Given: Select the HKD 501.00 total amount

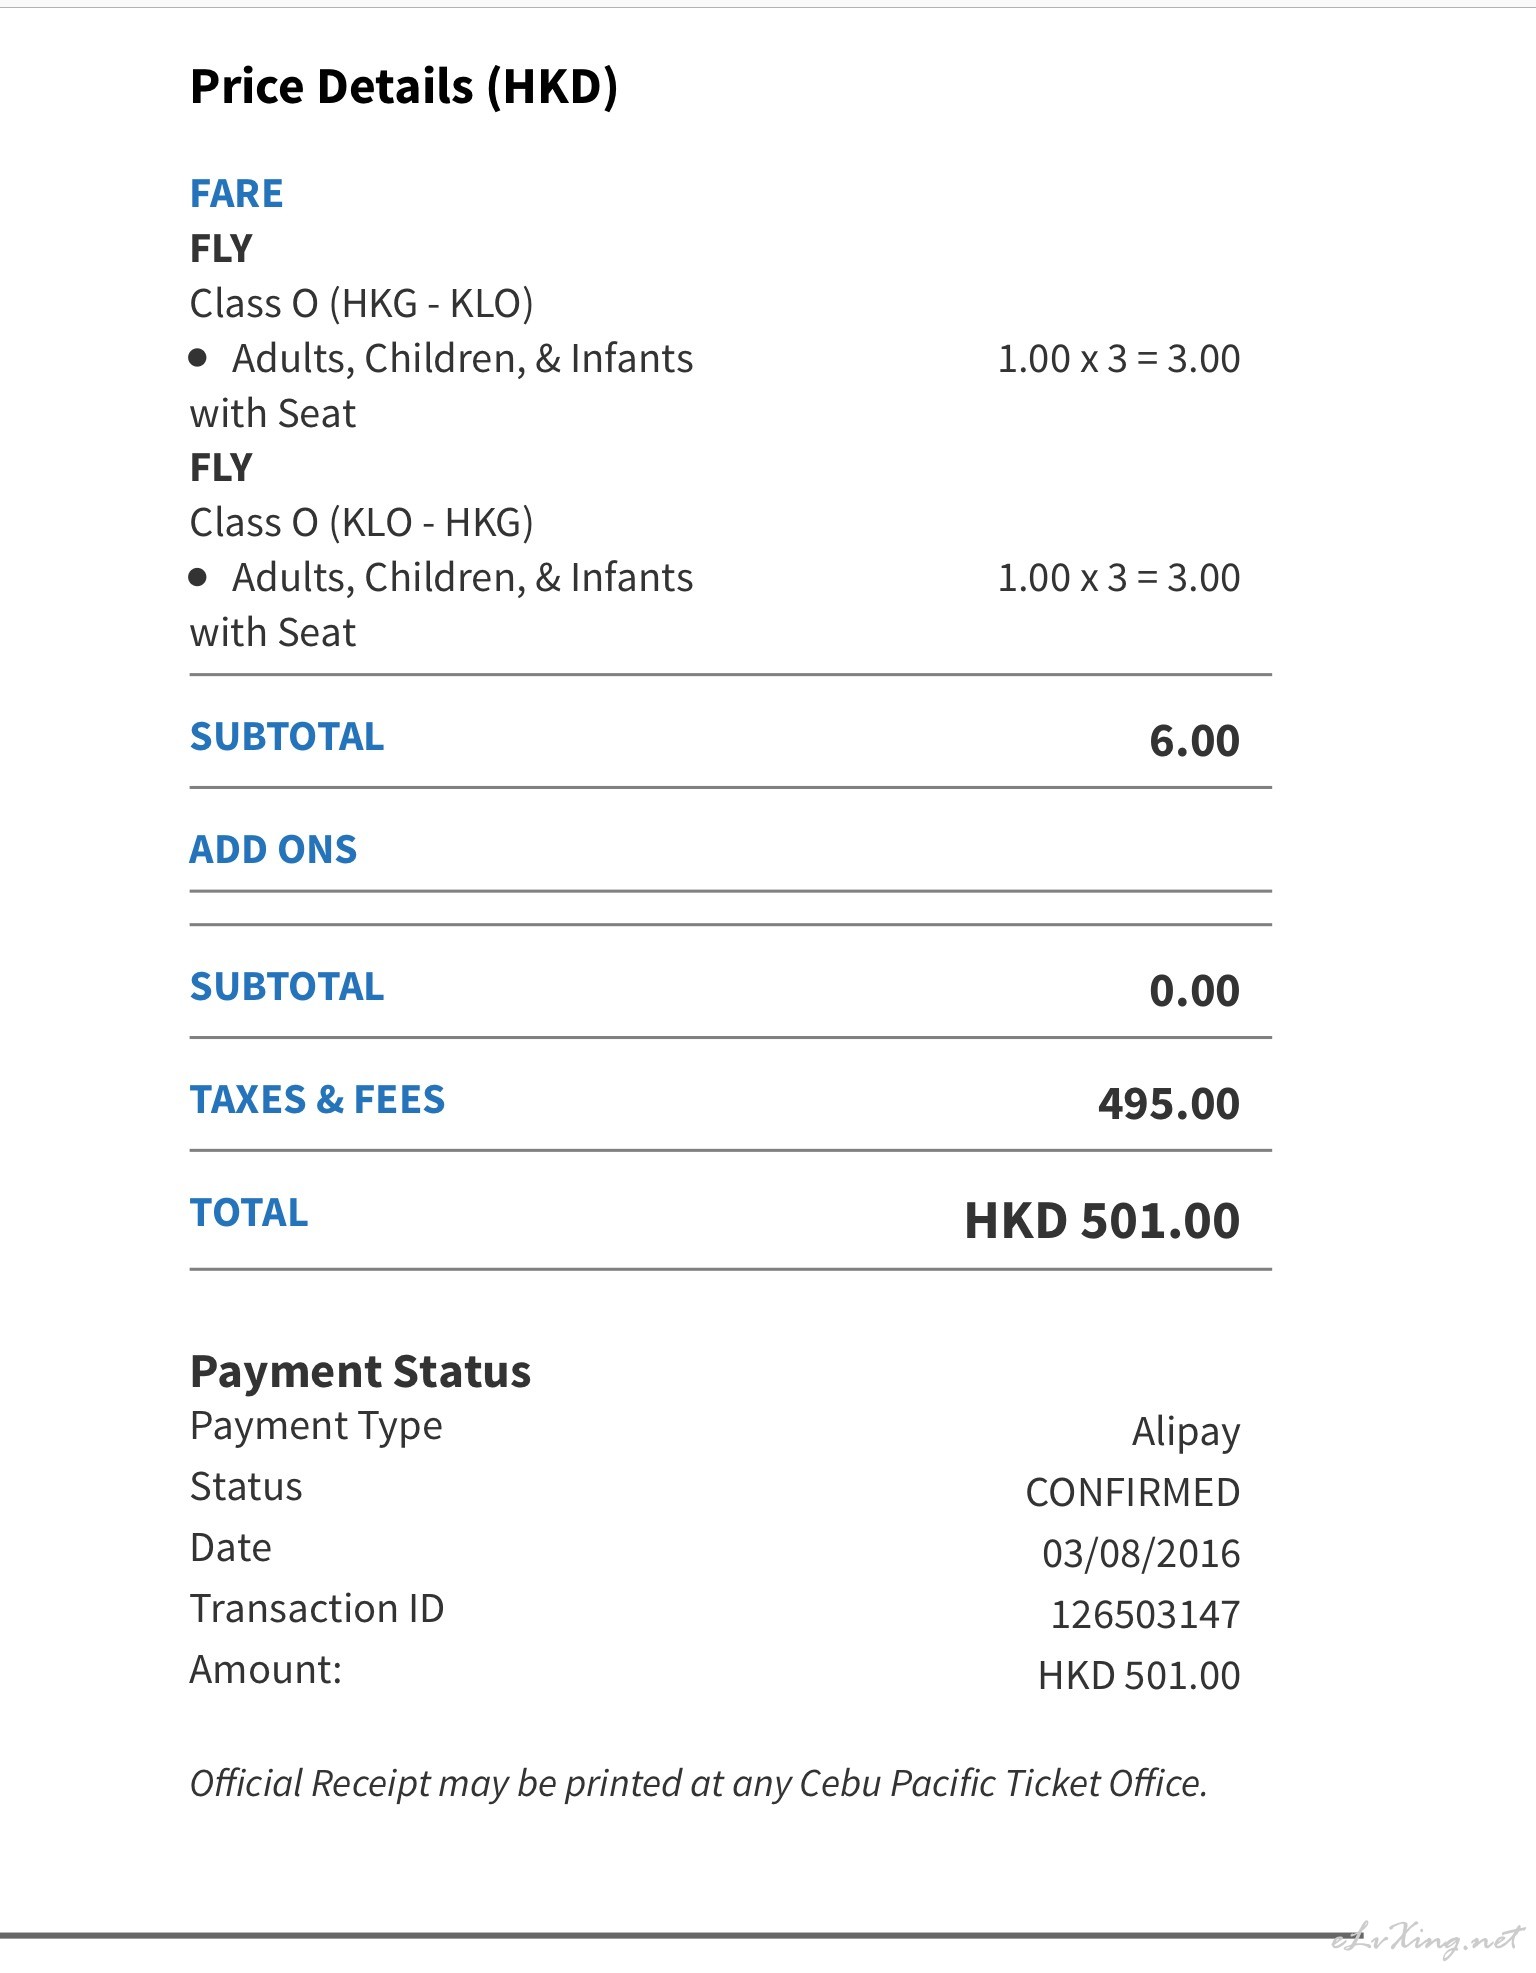Looking at the screenshot, I should (1102, 1221).
